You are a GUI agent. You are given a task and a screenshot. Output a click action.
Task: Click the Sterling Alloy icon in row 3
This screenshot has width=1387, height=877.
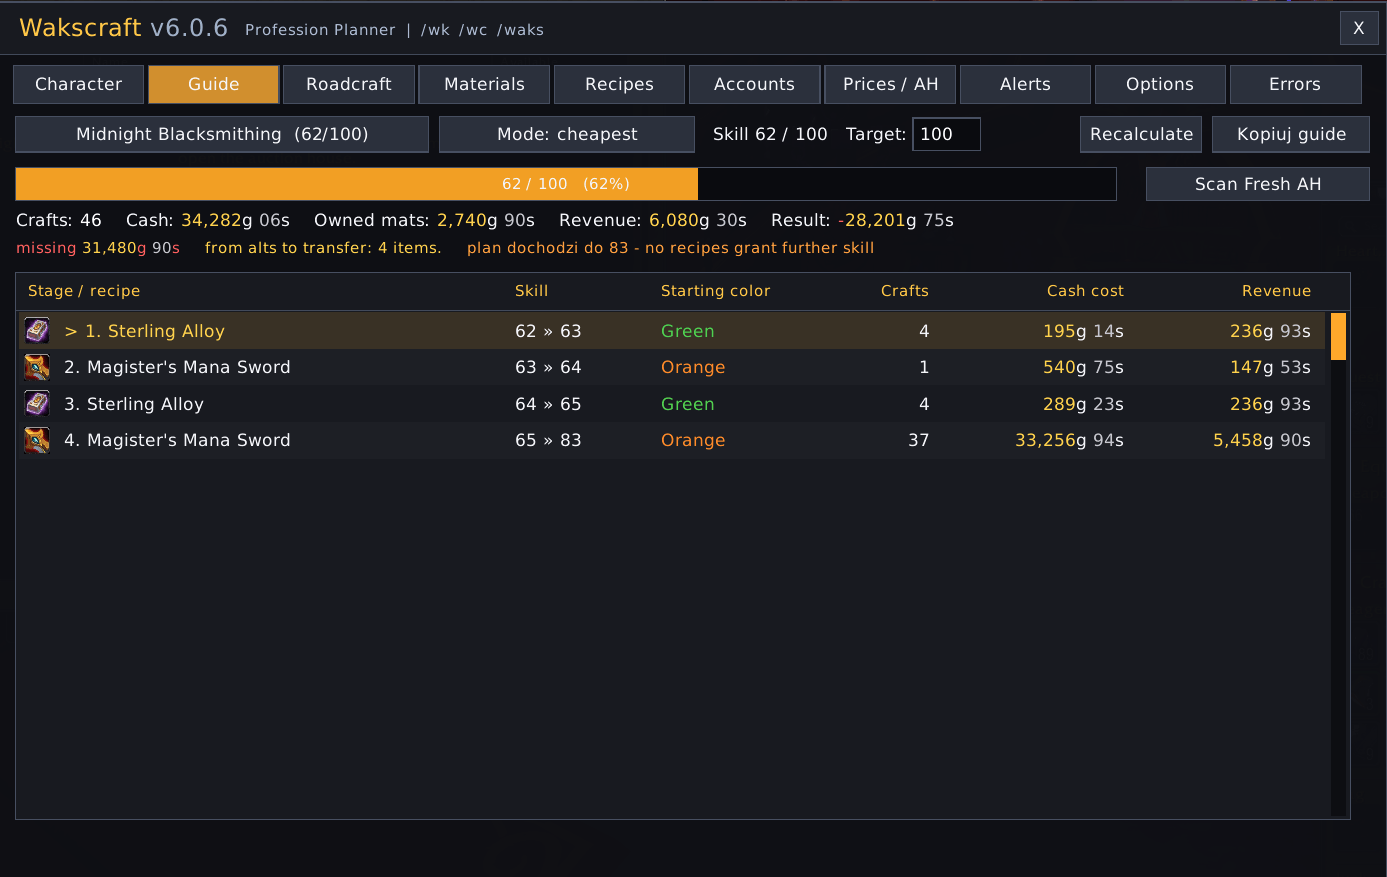click(37, 404)
